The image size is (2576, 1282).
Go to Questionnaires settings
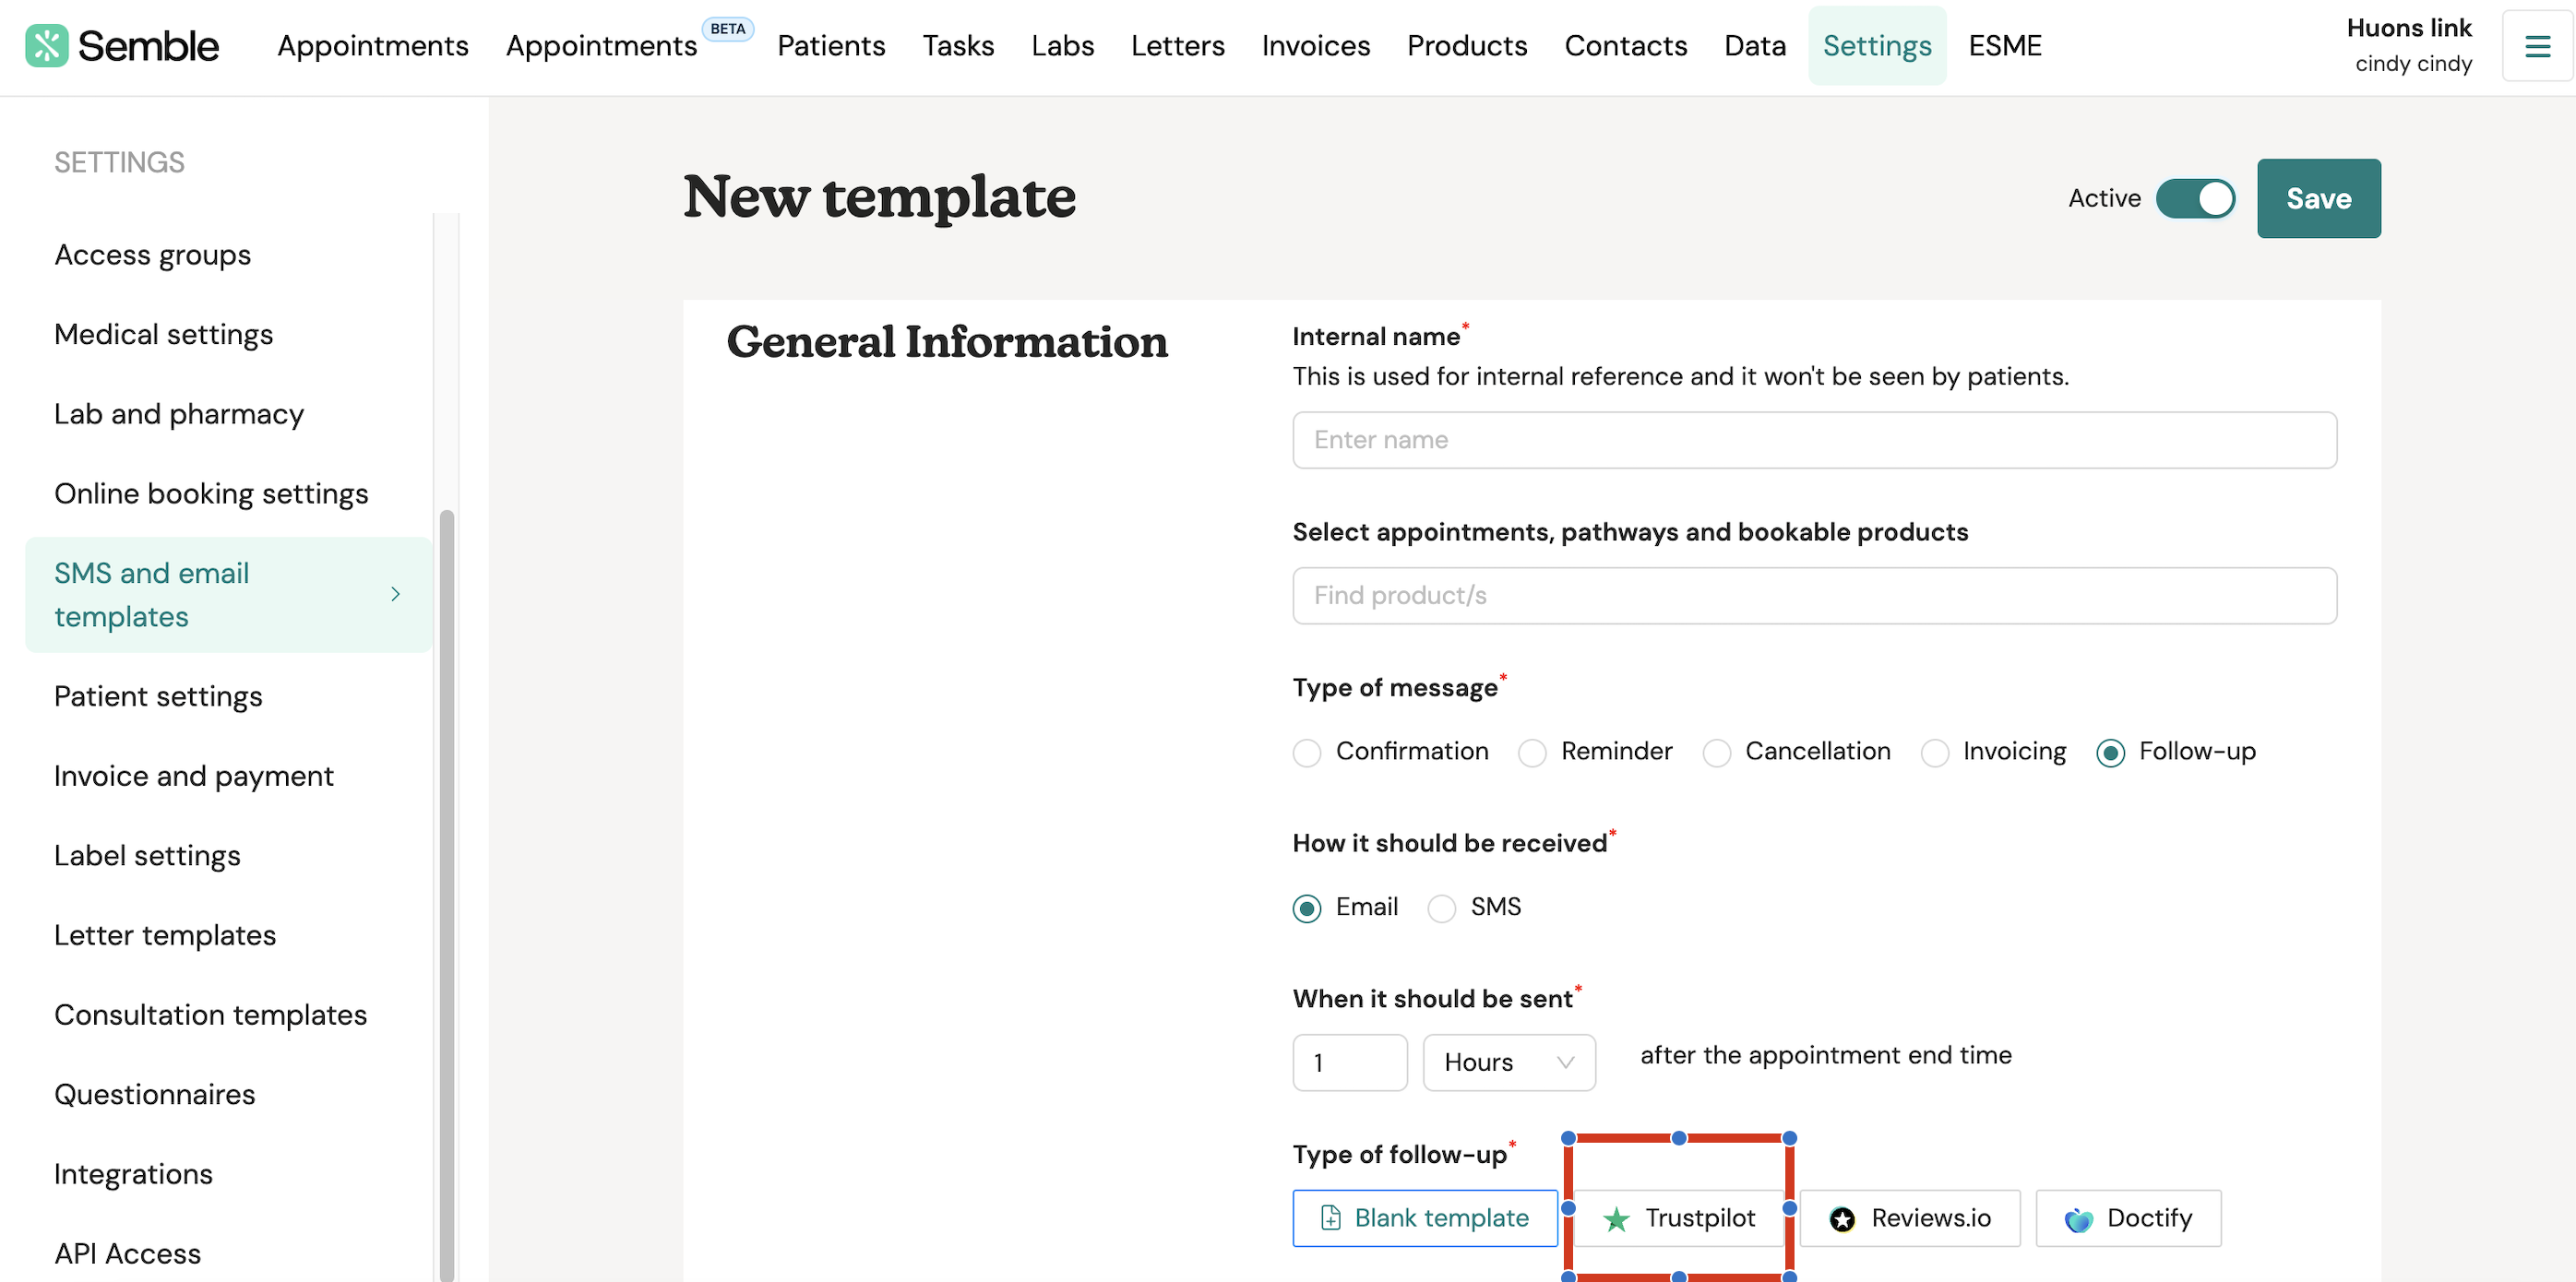click(155, 1095)
